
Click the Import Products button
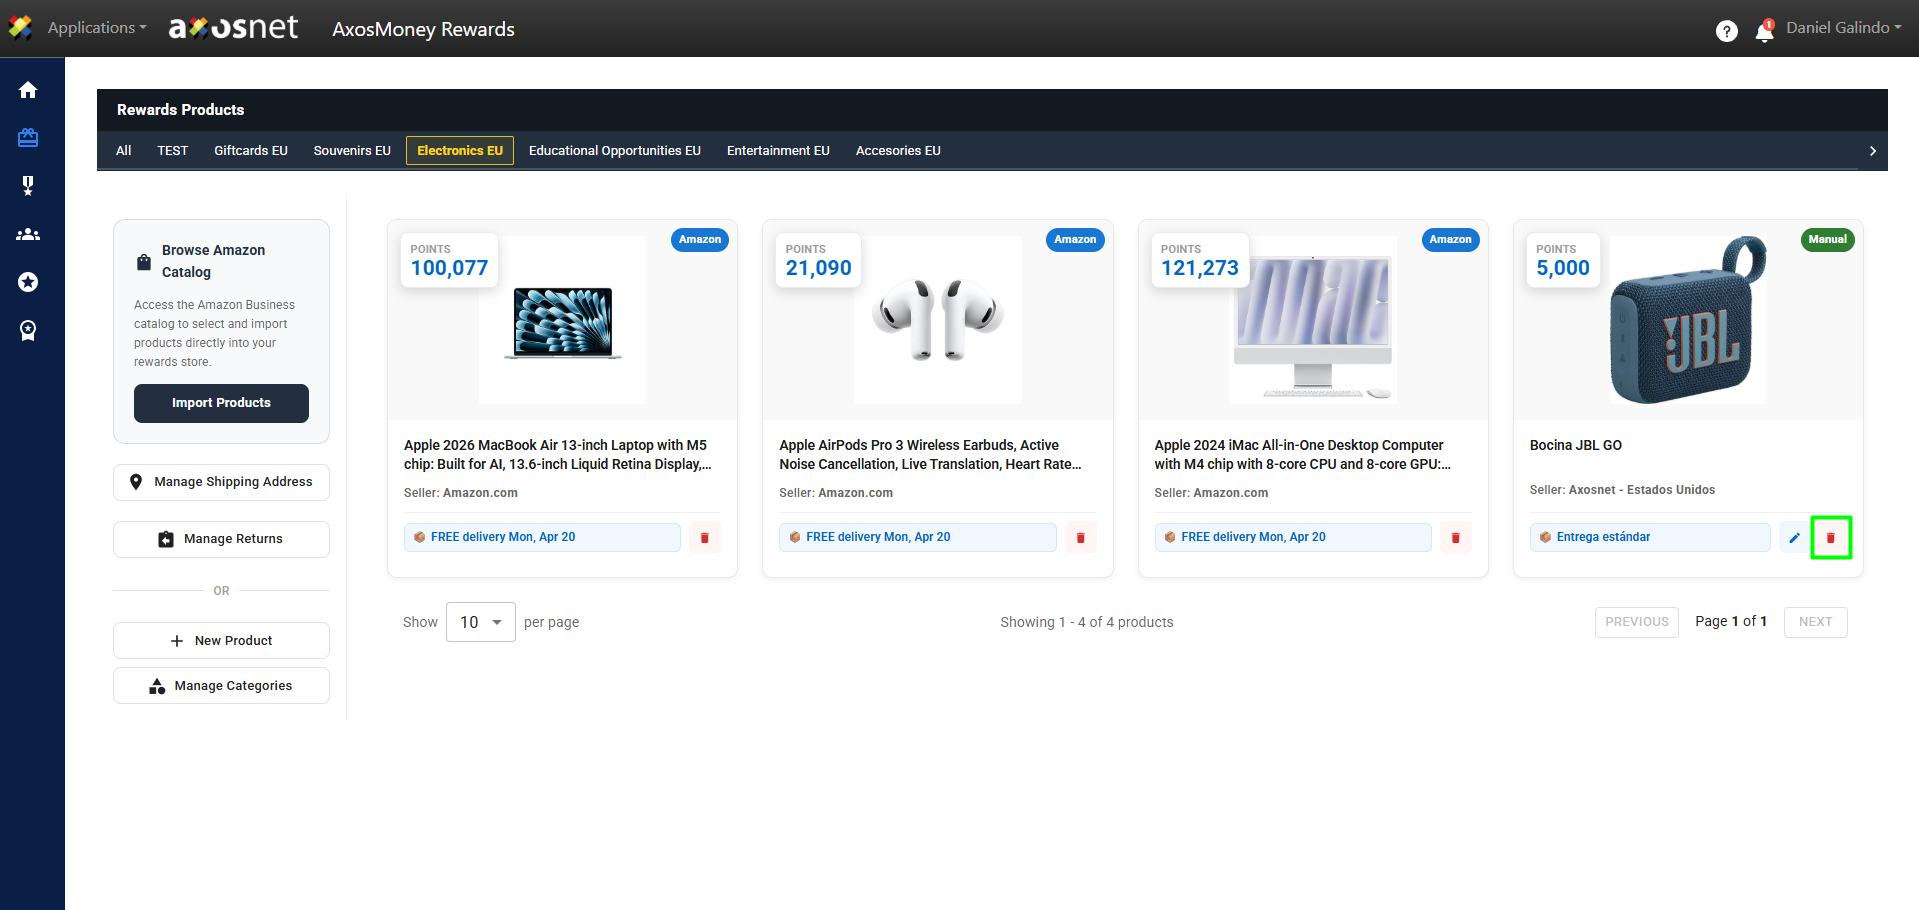[x=221, y=403]
